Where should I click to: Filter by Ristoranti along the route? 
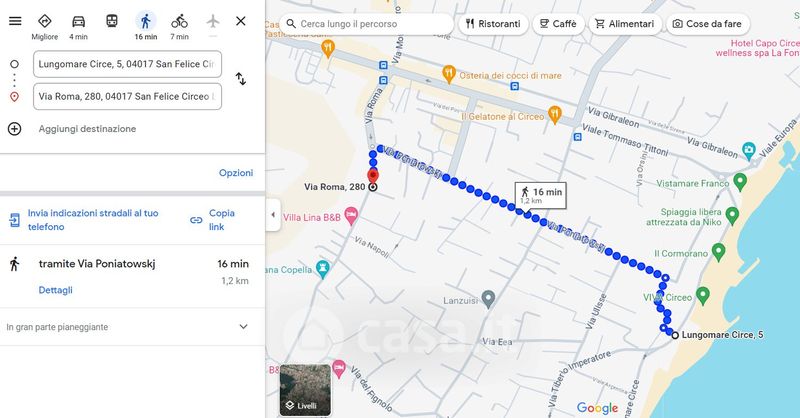click(x=491, y=23)
